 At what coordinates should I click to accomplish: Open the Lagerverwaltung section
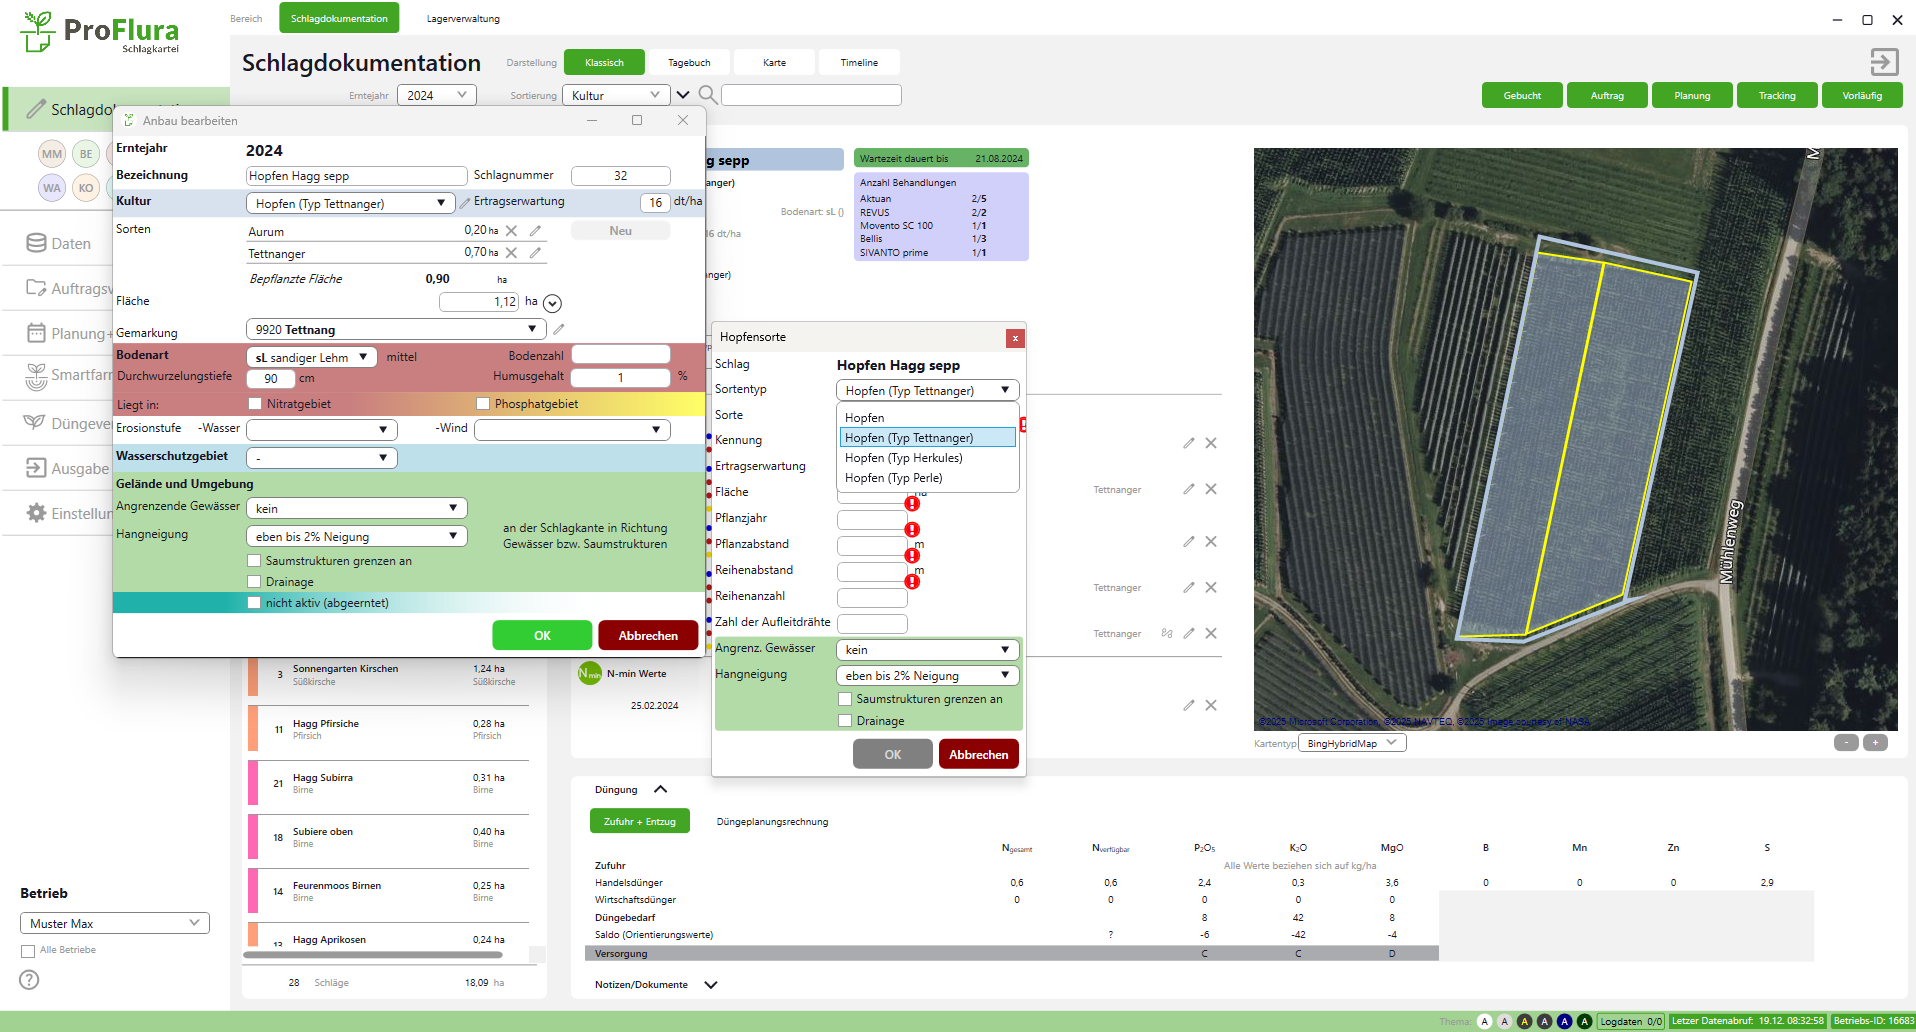[x=463, y=18]
